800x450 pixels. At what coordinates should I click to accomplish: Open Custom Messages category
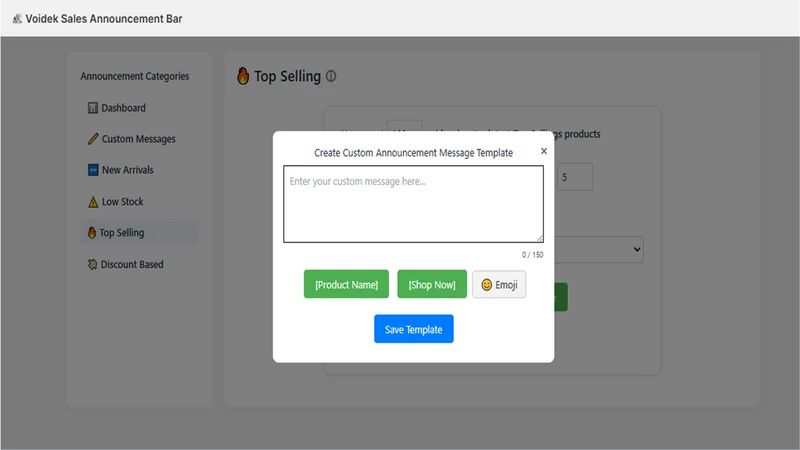132,139
